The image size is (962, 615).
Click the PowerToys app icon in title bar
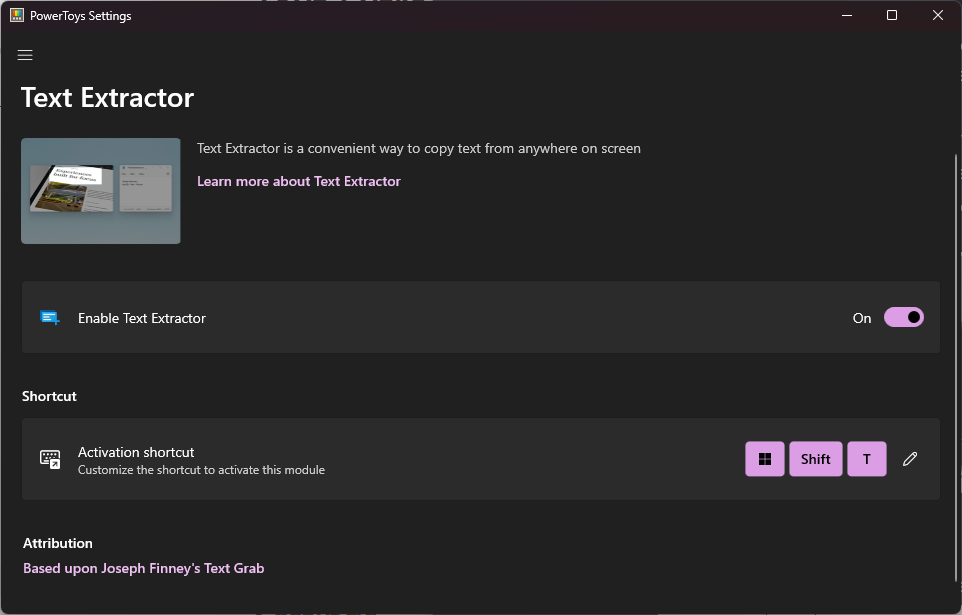pos(17,15)
